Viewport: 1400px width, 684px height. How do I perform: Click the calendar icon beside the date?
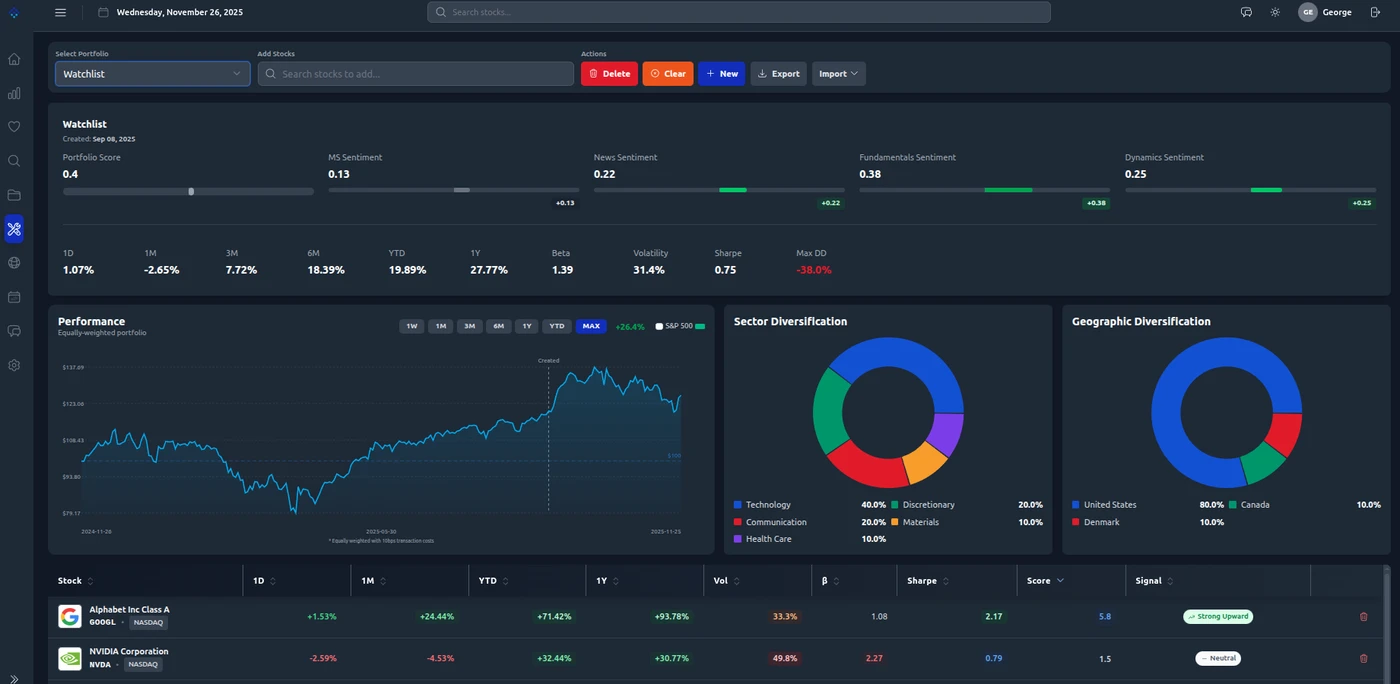click(103, 12)
